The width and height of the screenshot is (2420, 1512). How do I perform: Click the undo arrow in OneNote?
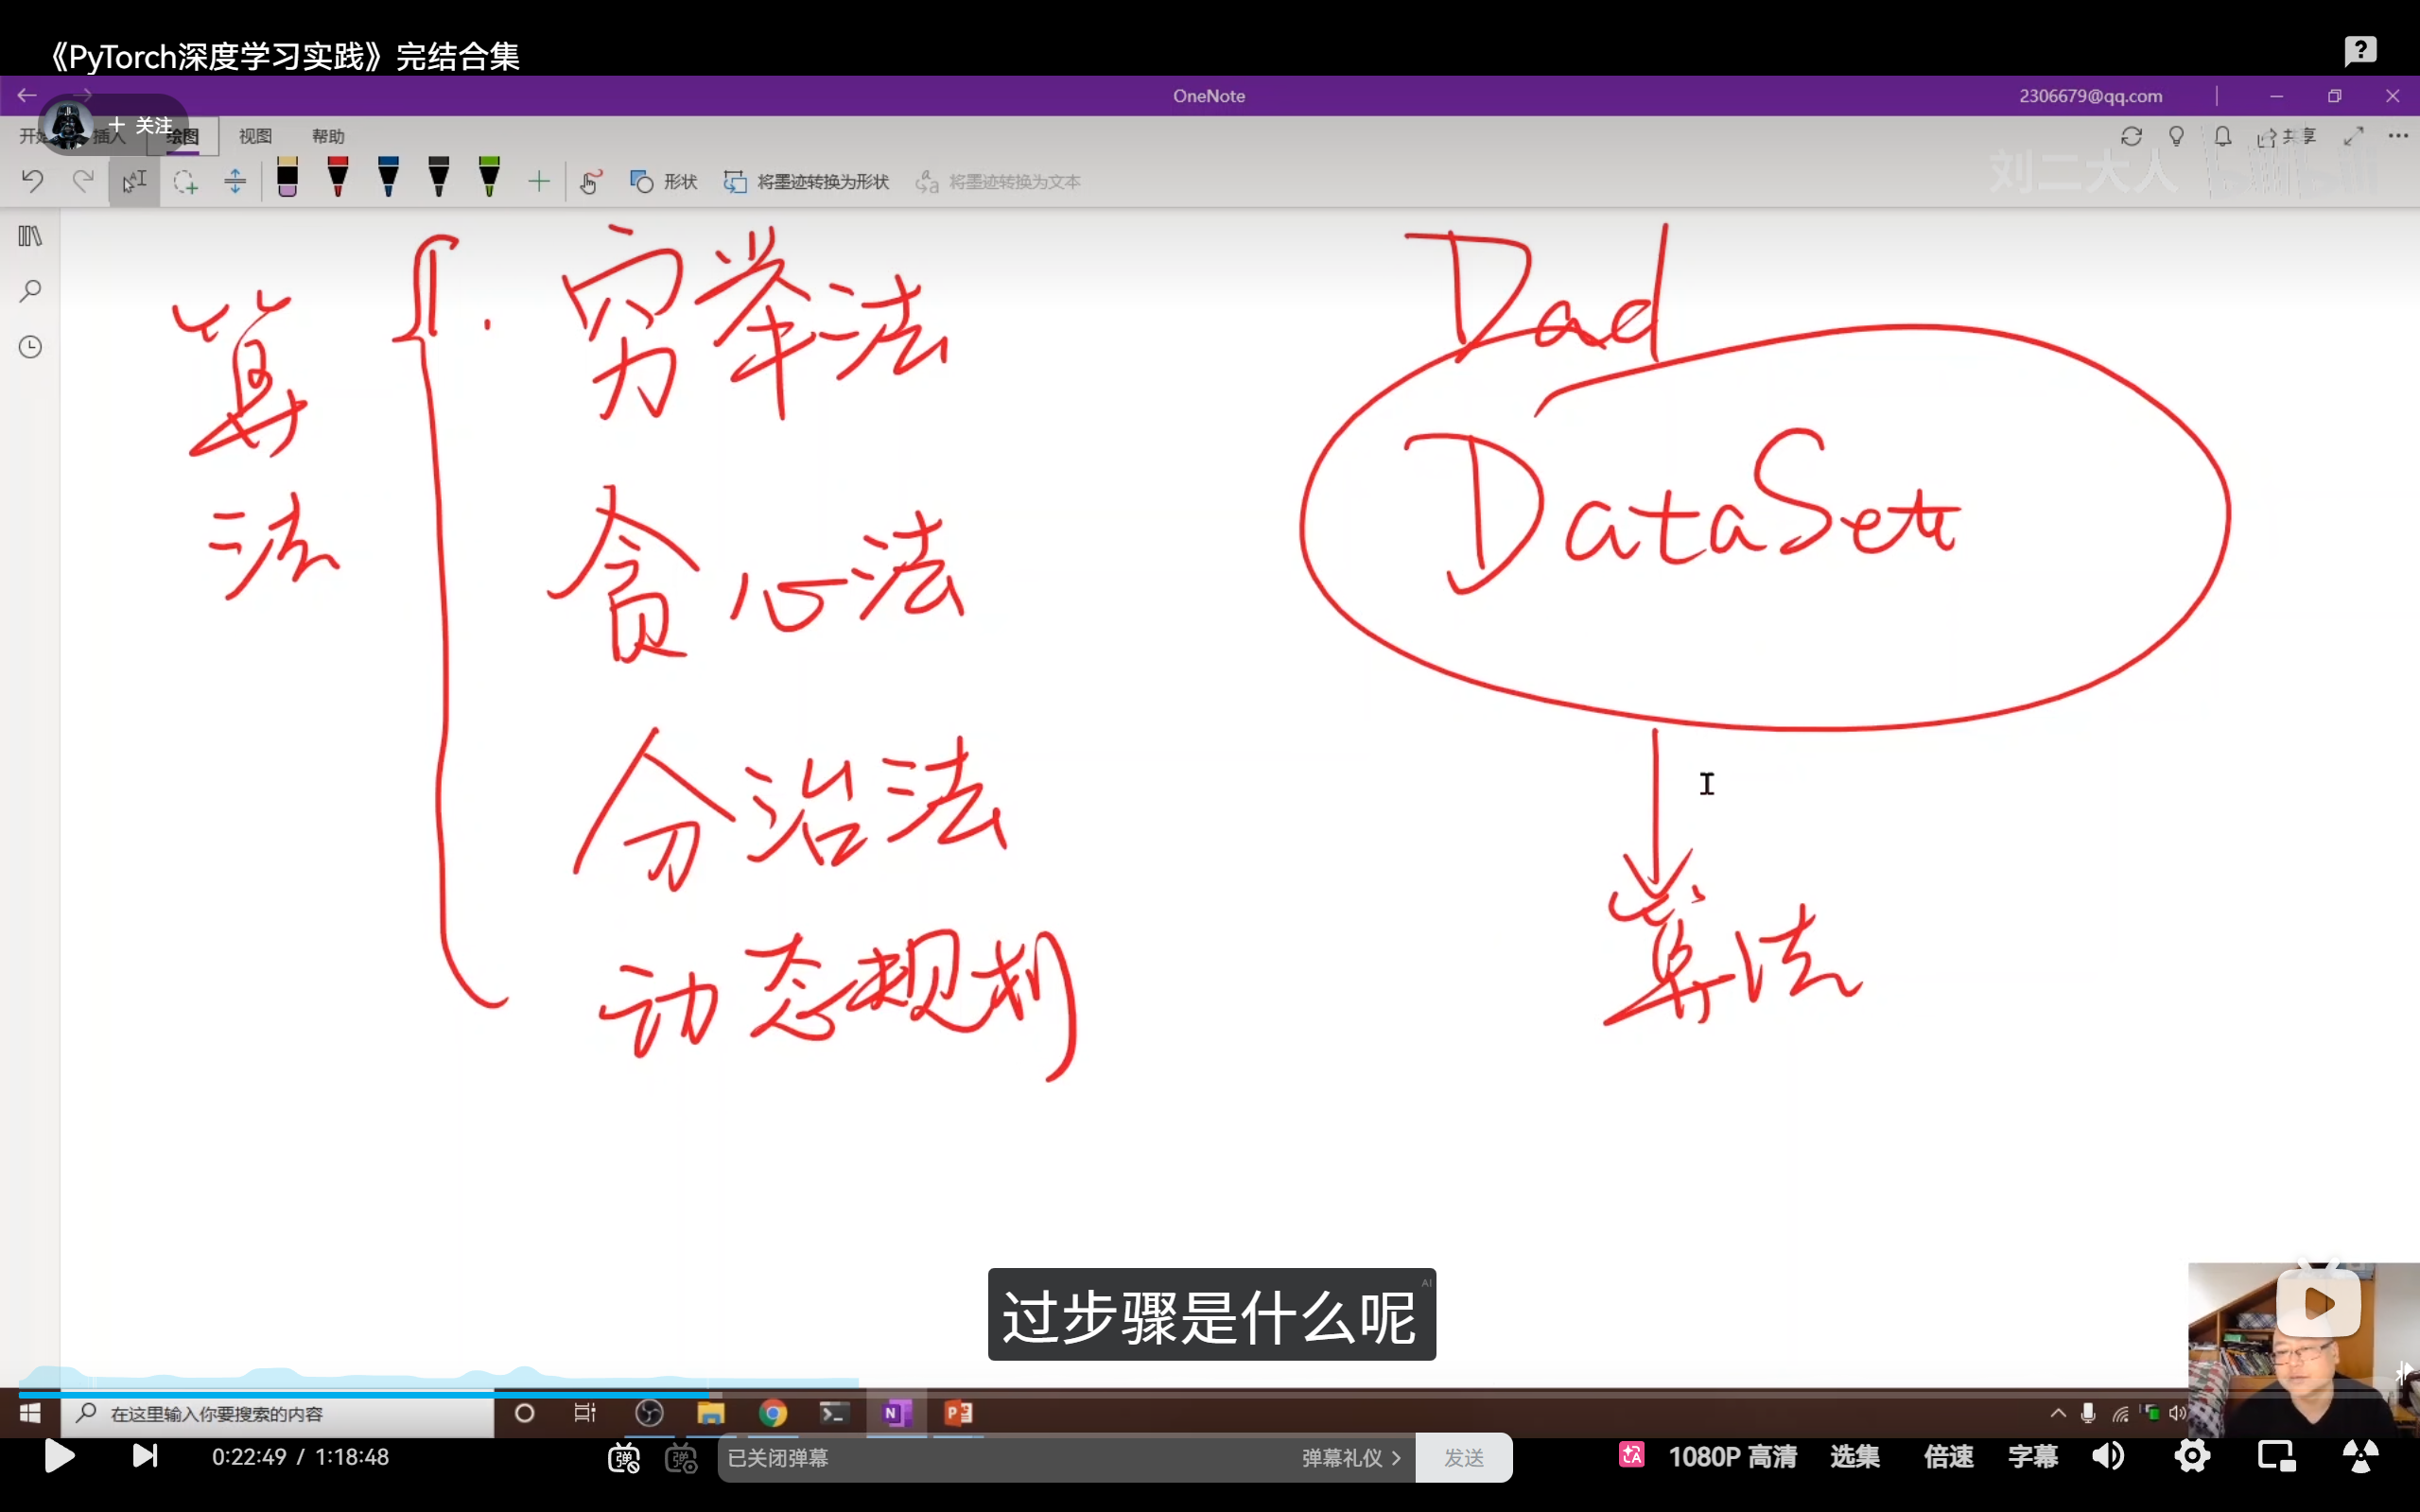click(32, 182)
